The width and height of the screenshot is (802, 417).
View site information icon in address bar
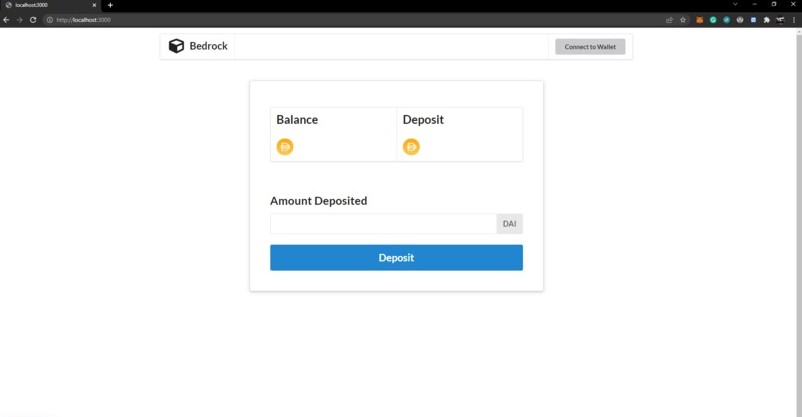(50, 20)
